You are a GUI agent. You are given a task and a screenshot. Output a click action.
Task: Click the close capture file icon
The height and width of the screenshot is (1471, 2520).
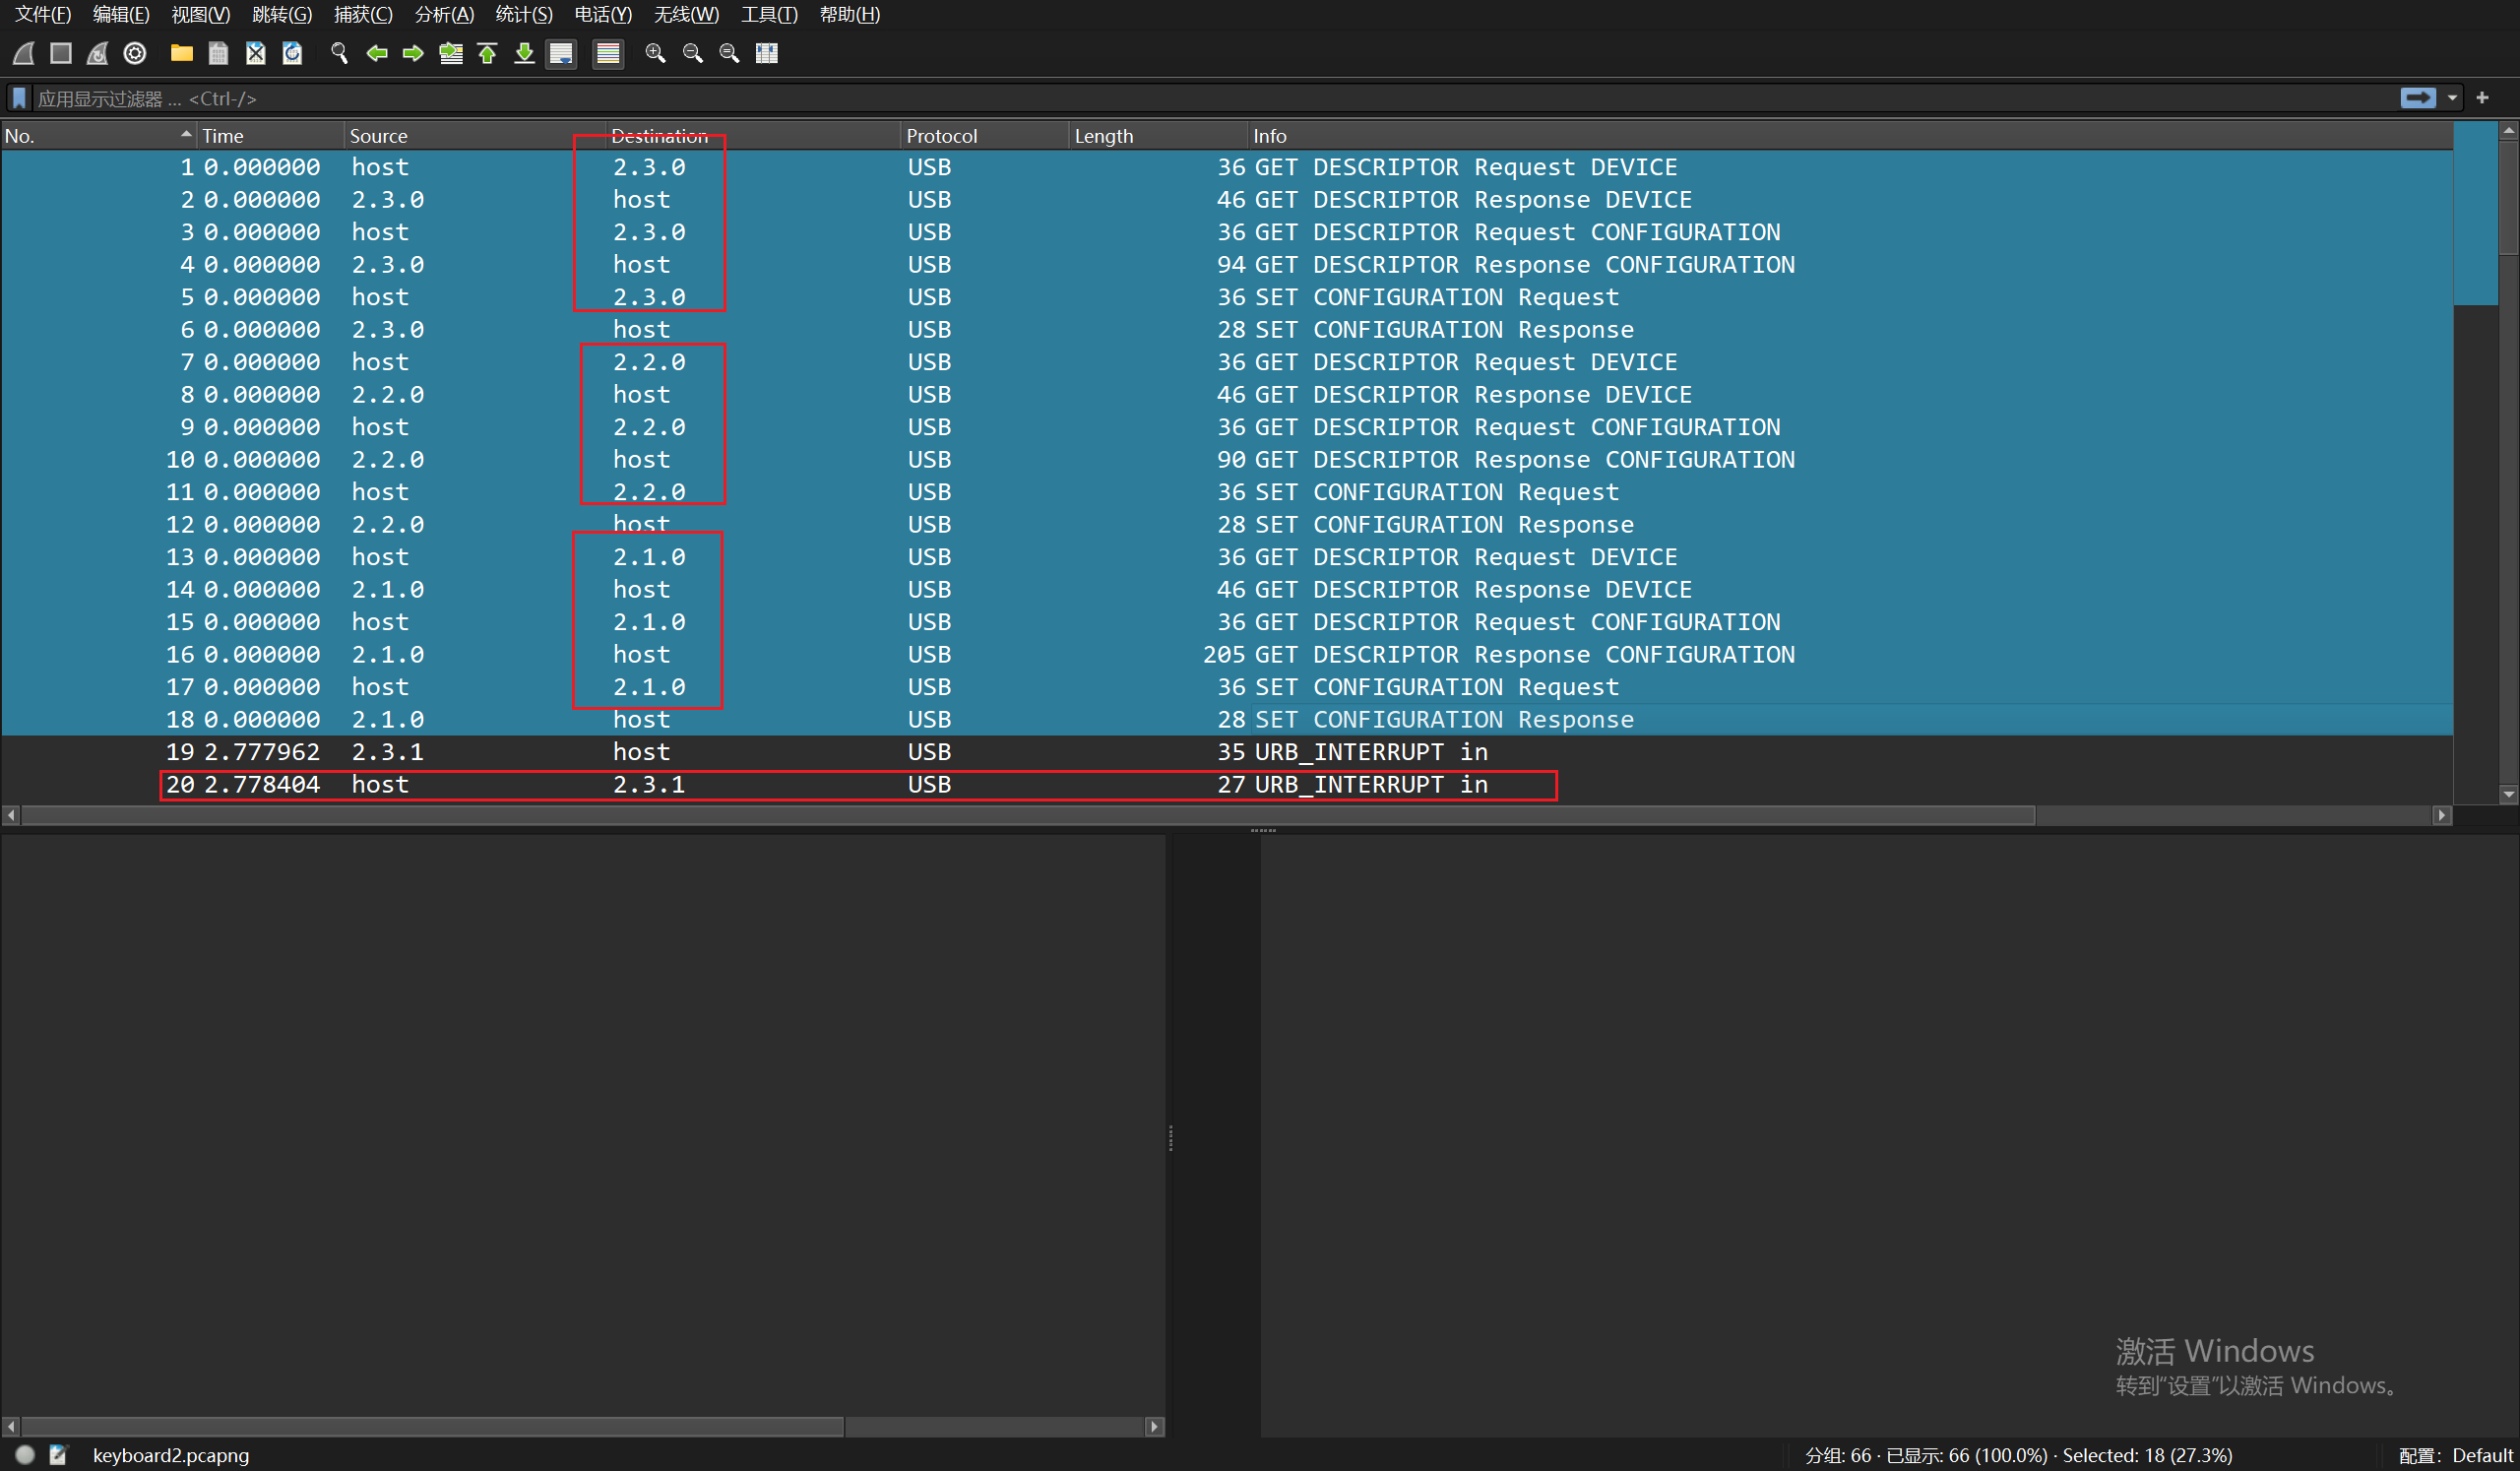point(256,53)
